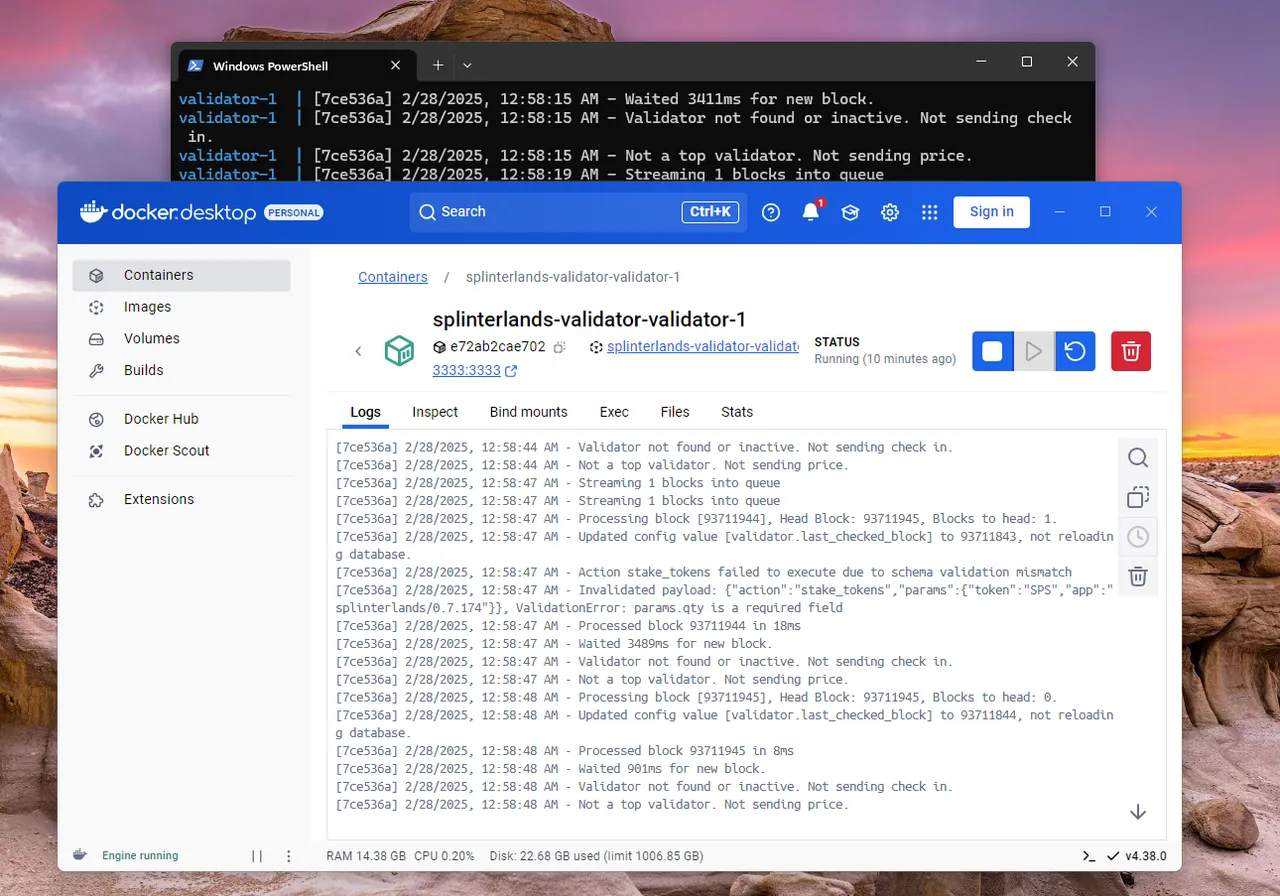This screenshot has height=896, width=1280.
Task: Search logs with the magnifier icon
Action: (x=1138, y=458)
